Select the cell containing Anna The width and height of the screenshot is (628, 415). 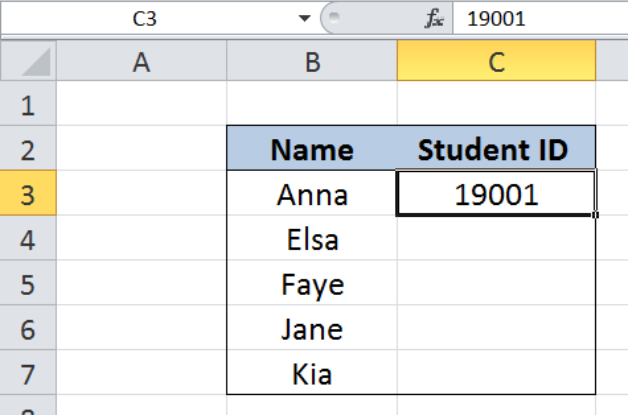click(x=312, y=193)
